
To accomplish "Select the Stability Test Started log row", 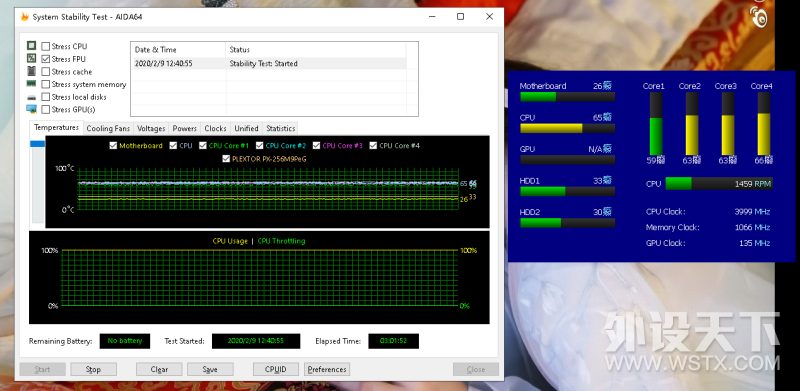I will point(269,64).
